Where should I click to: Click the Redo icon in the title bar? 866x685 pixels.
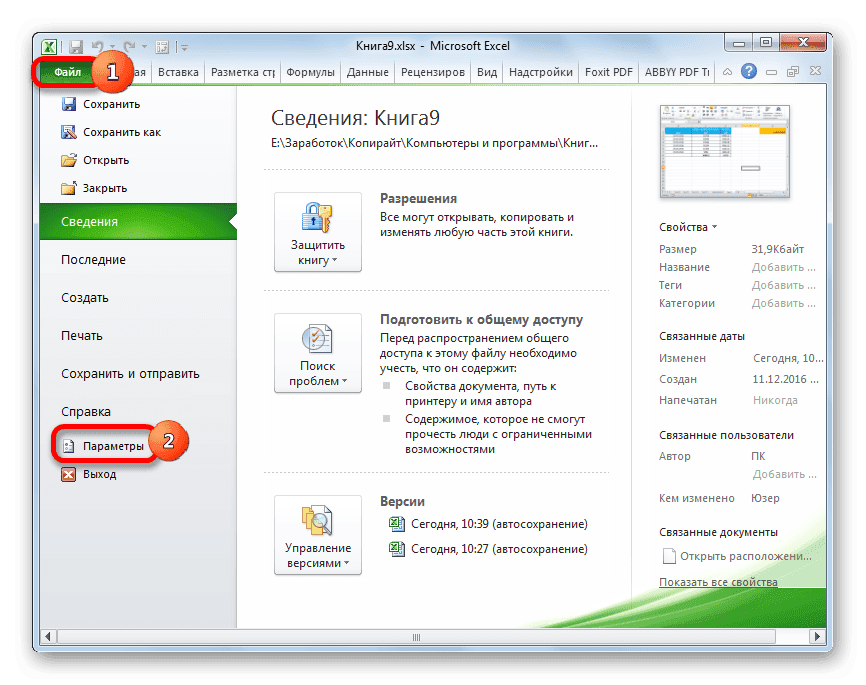click(128, 46)
